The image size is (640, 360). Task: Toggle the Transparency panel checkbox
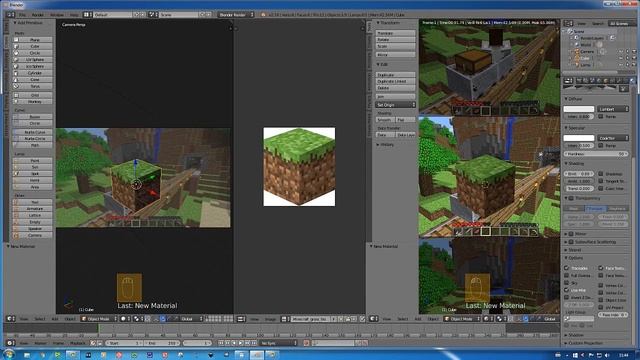pos(571,198)
